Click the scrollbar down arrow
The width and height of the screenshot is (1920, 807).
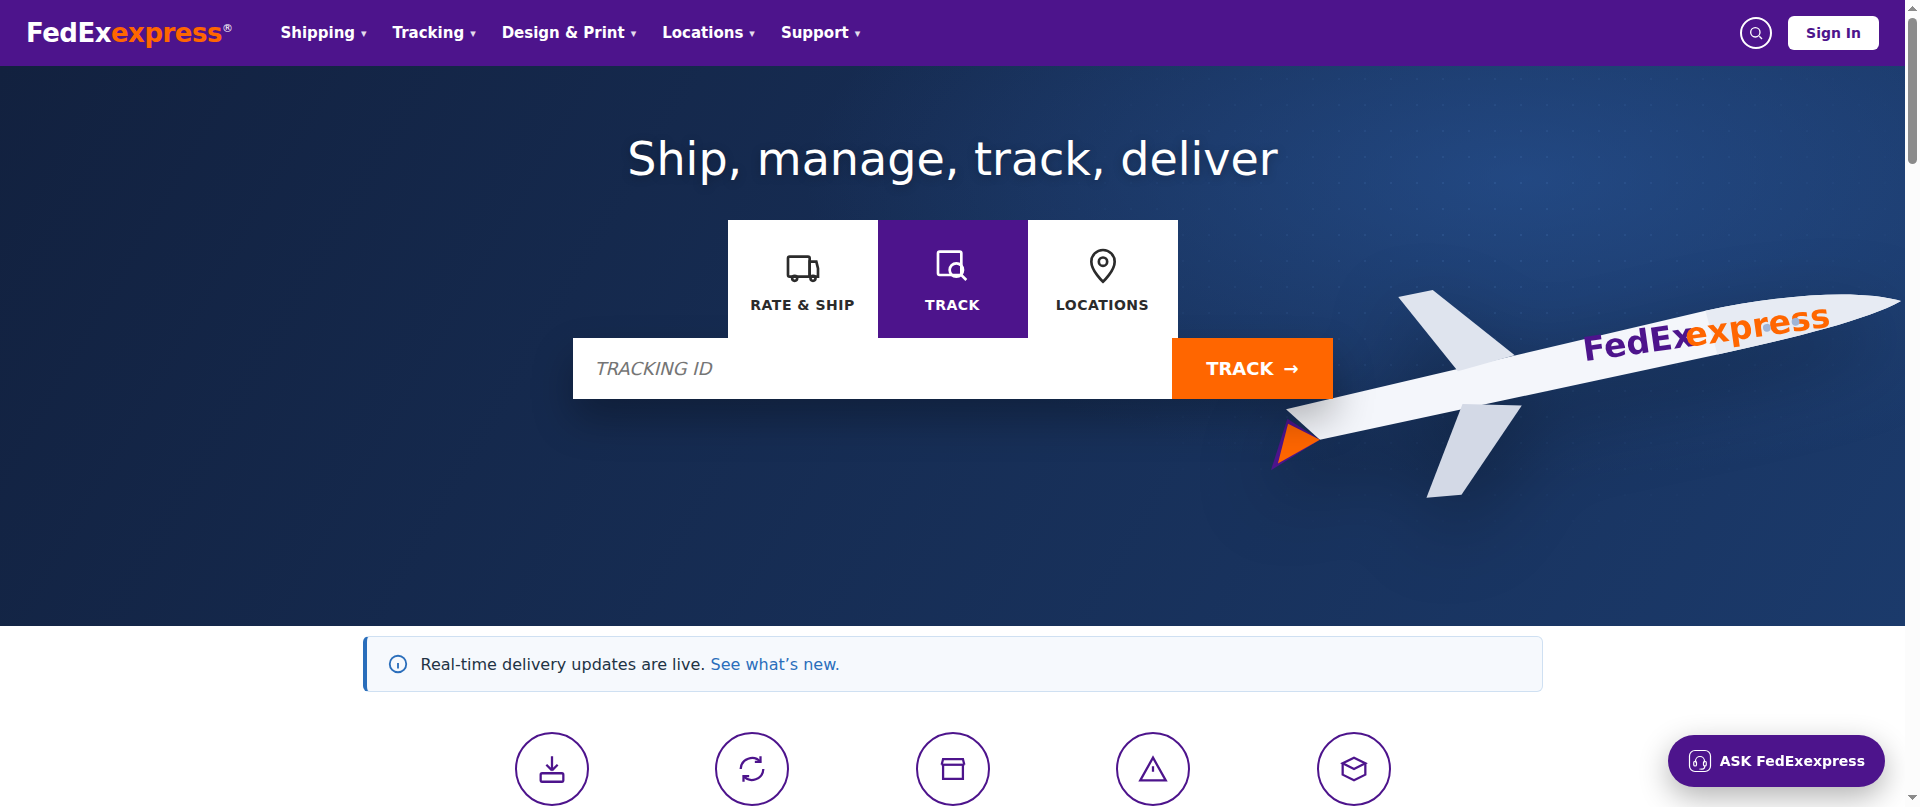coord(1912,799)
